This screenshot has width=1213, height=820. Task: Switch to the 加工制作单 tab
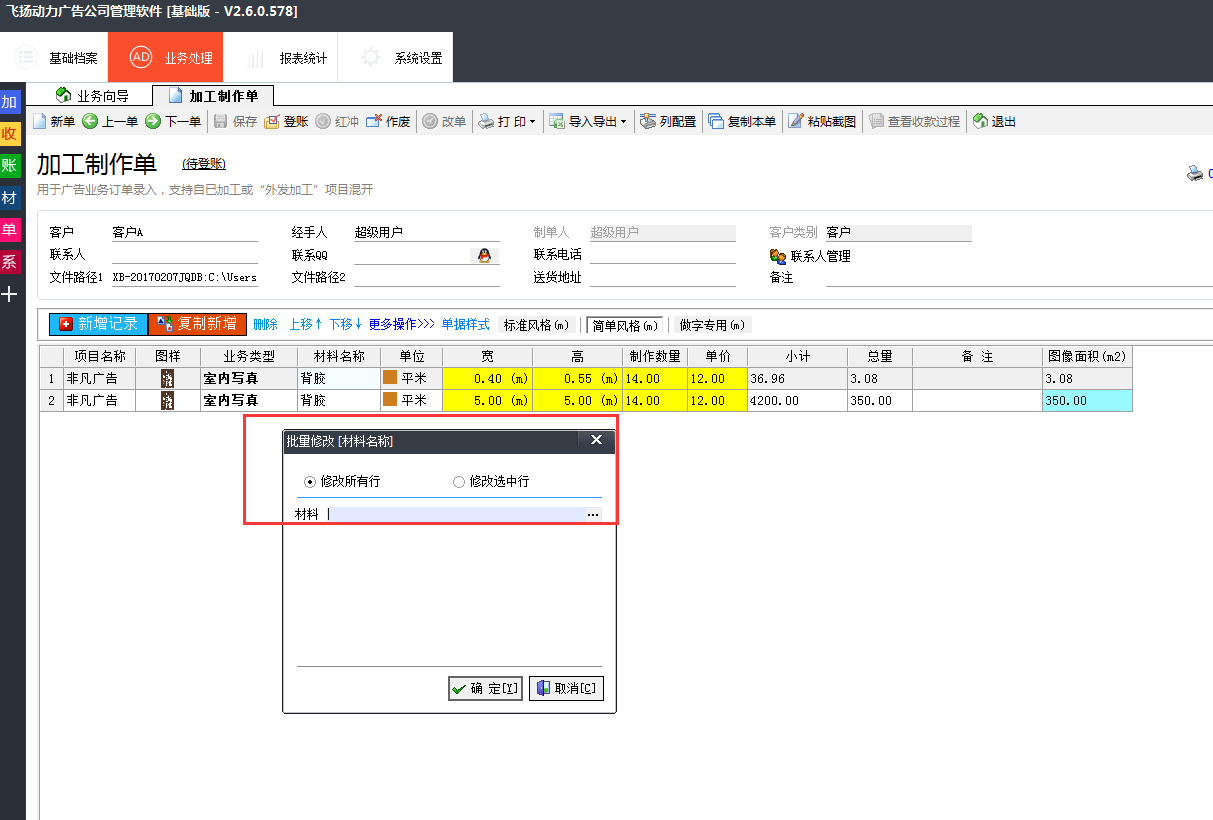pyautogui.click(x=213, y=96)
